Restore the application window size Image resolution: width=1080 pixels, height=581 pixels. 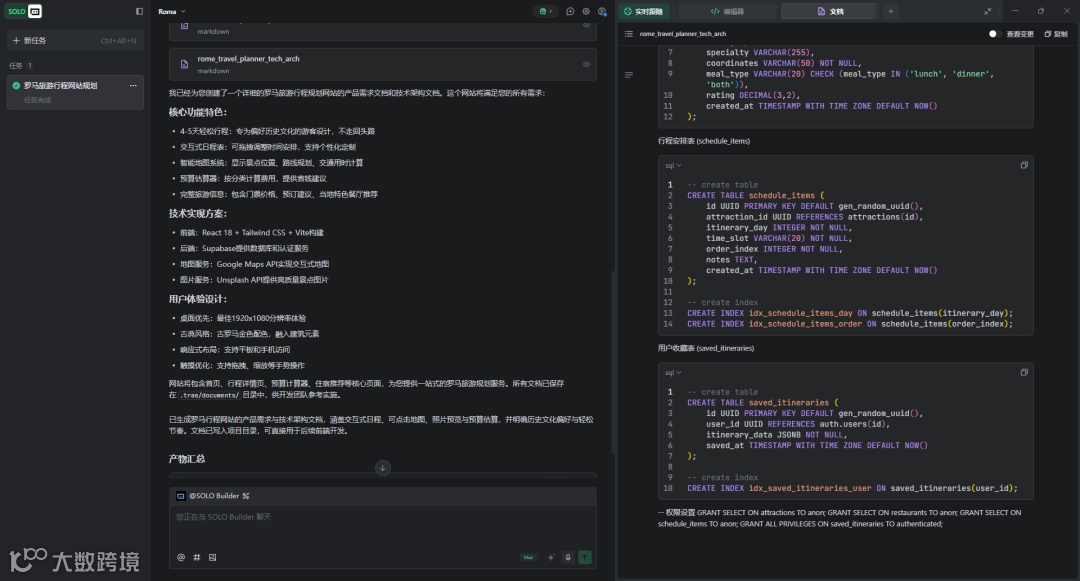point(1041,11)
